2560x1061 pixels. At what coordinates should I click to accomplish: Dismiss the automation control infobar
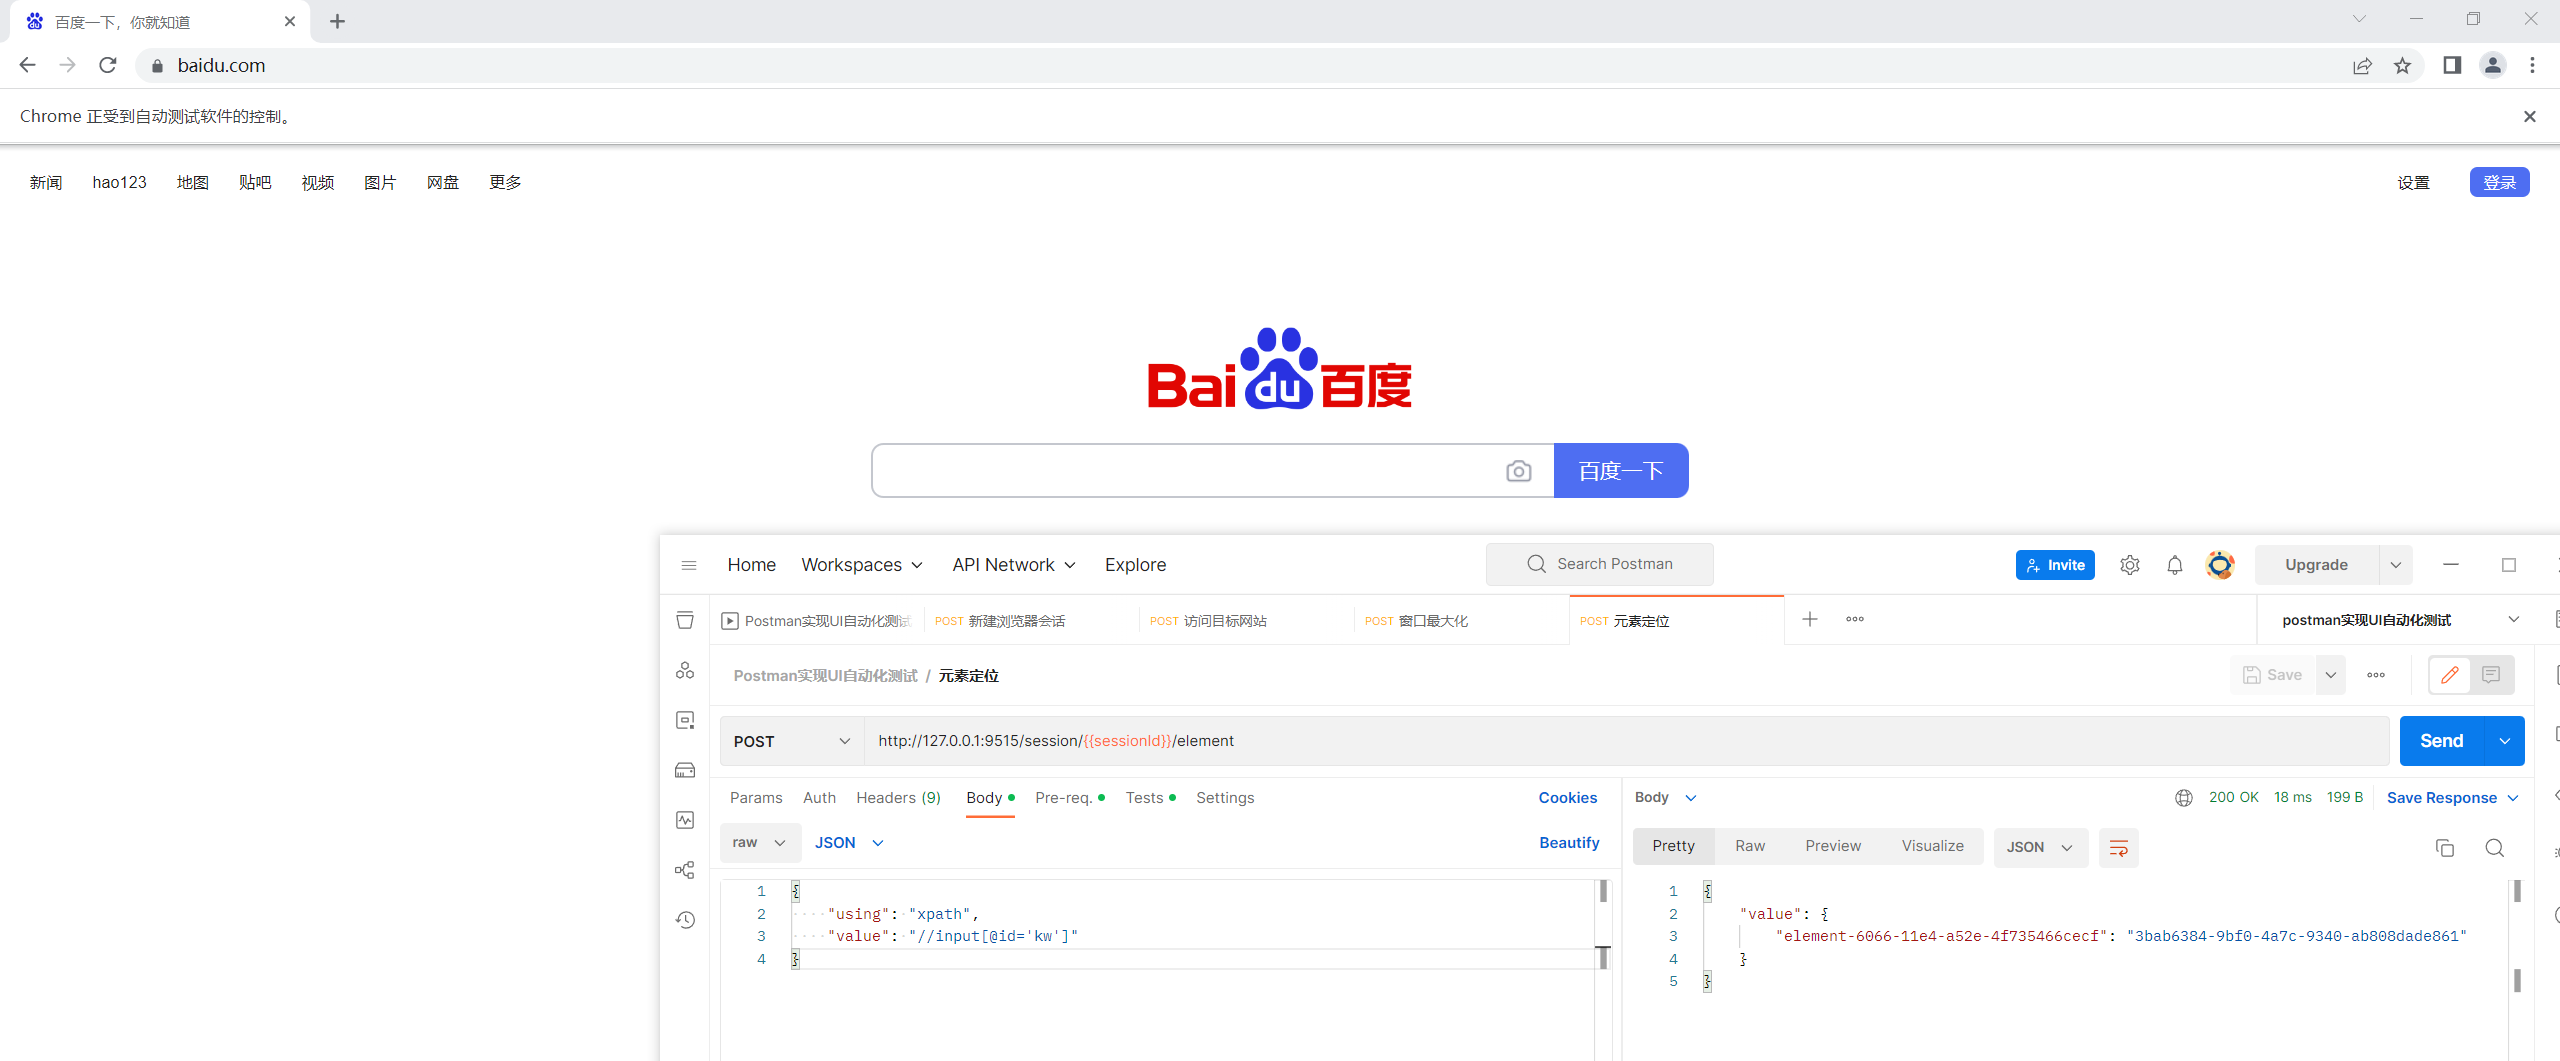2530,116
